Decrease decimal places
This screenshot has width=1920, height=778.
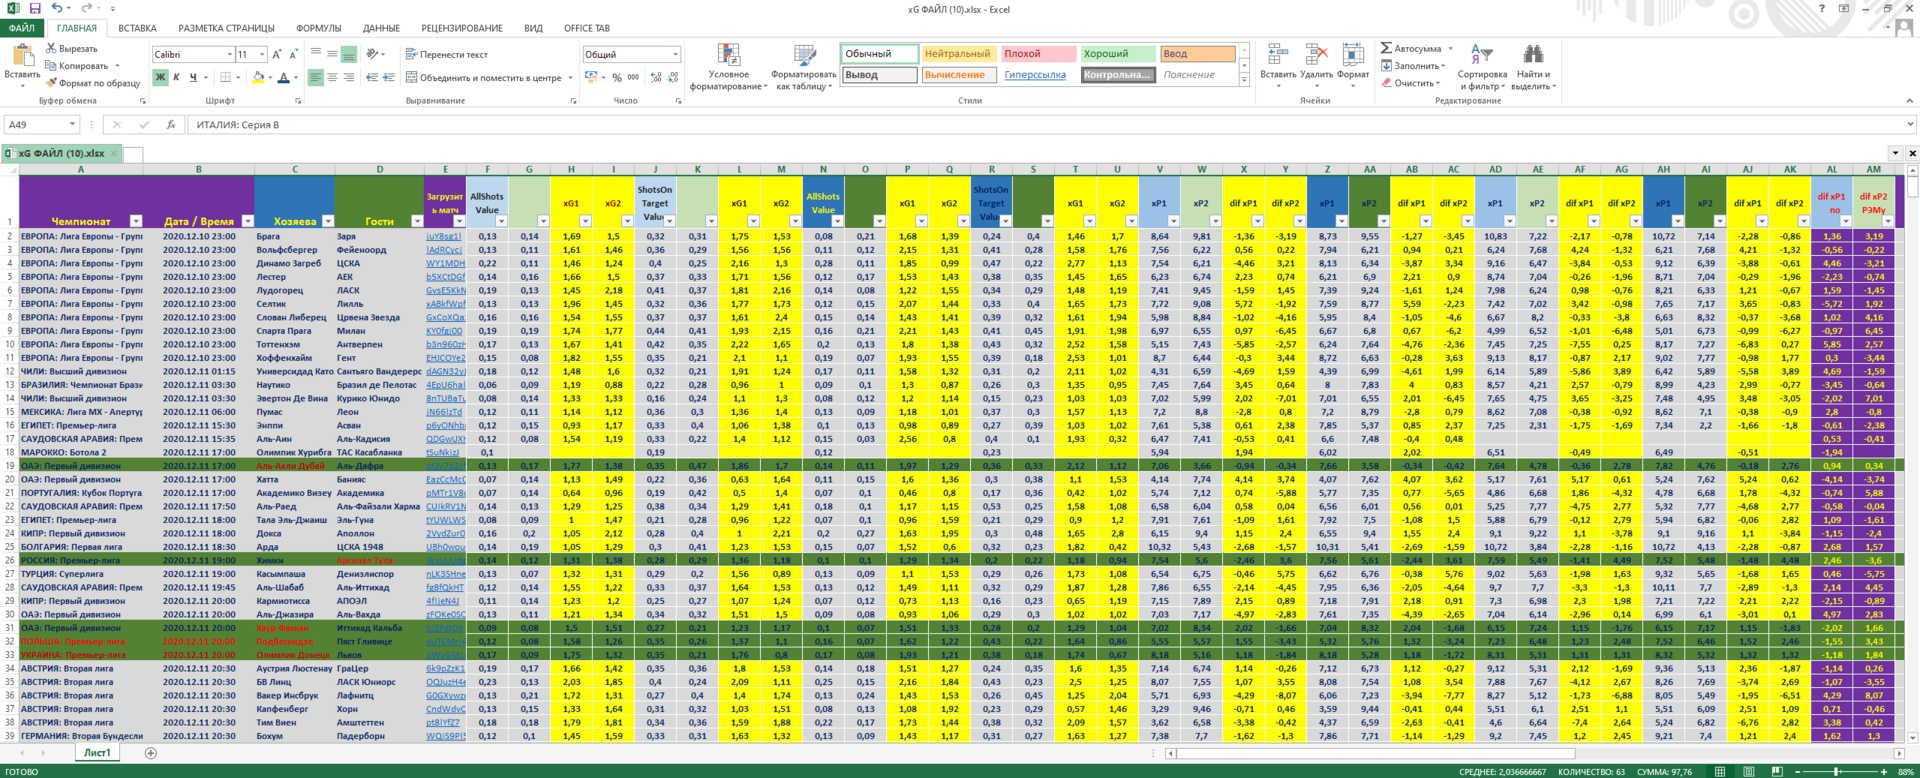(671, 77)
